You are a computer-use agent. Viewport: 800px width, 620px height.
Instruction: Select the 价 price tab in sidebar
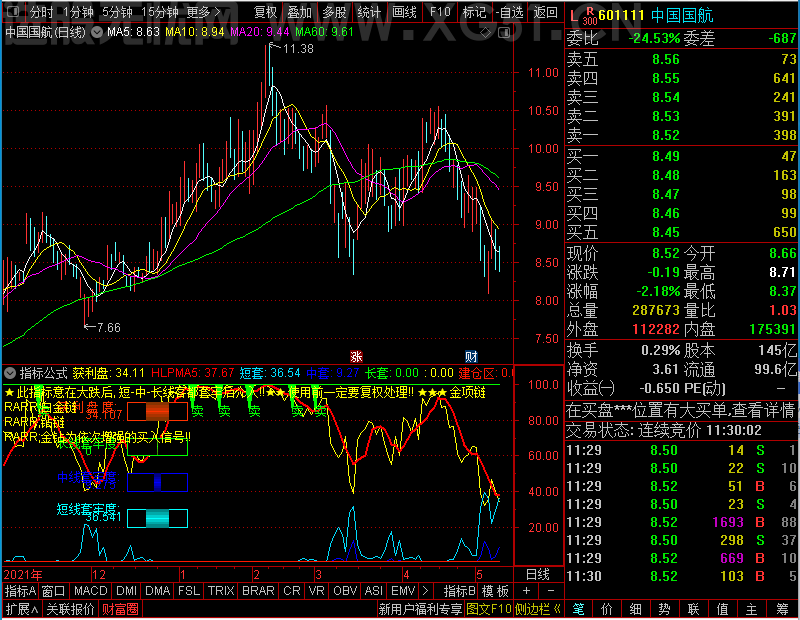pos(607,609)
